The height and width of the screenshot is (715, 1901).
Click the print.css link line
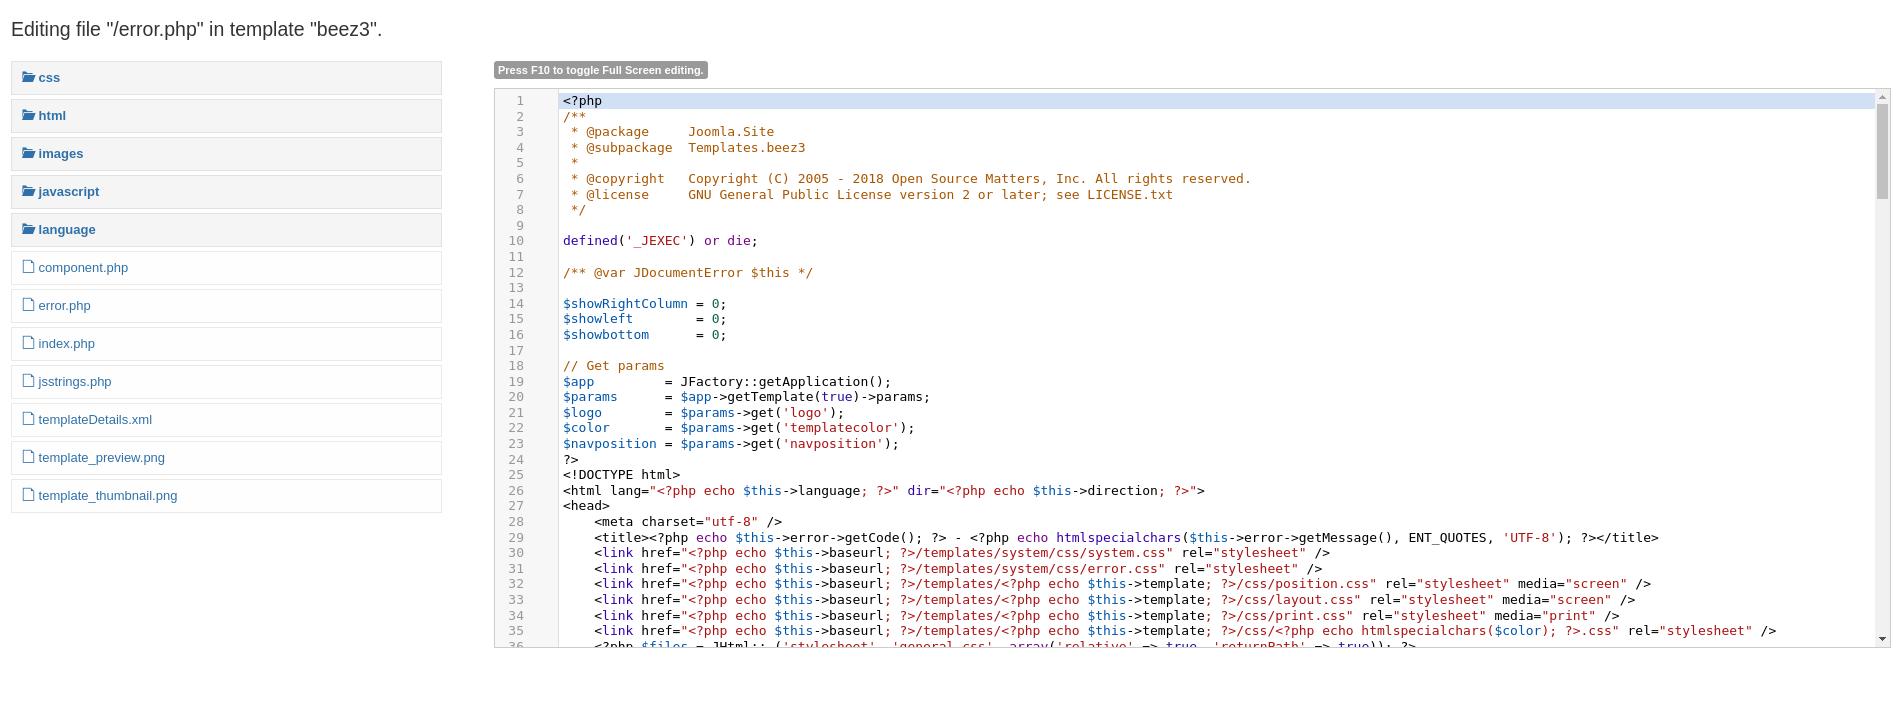pyautogui.click(x=1106, y=616)
